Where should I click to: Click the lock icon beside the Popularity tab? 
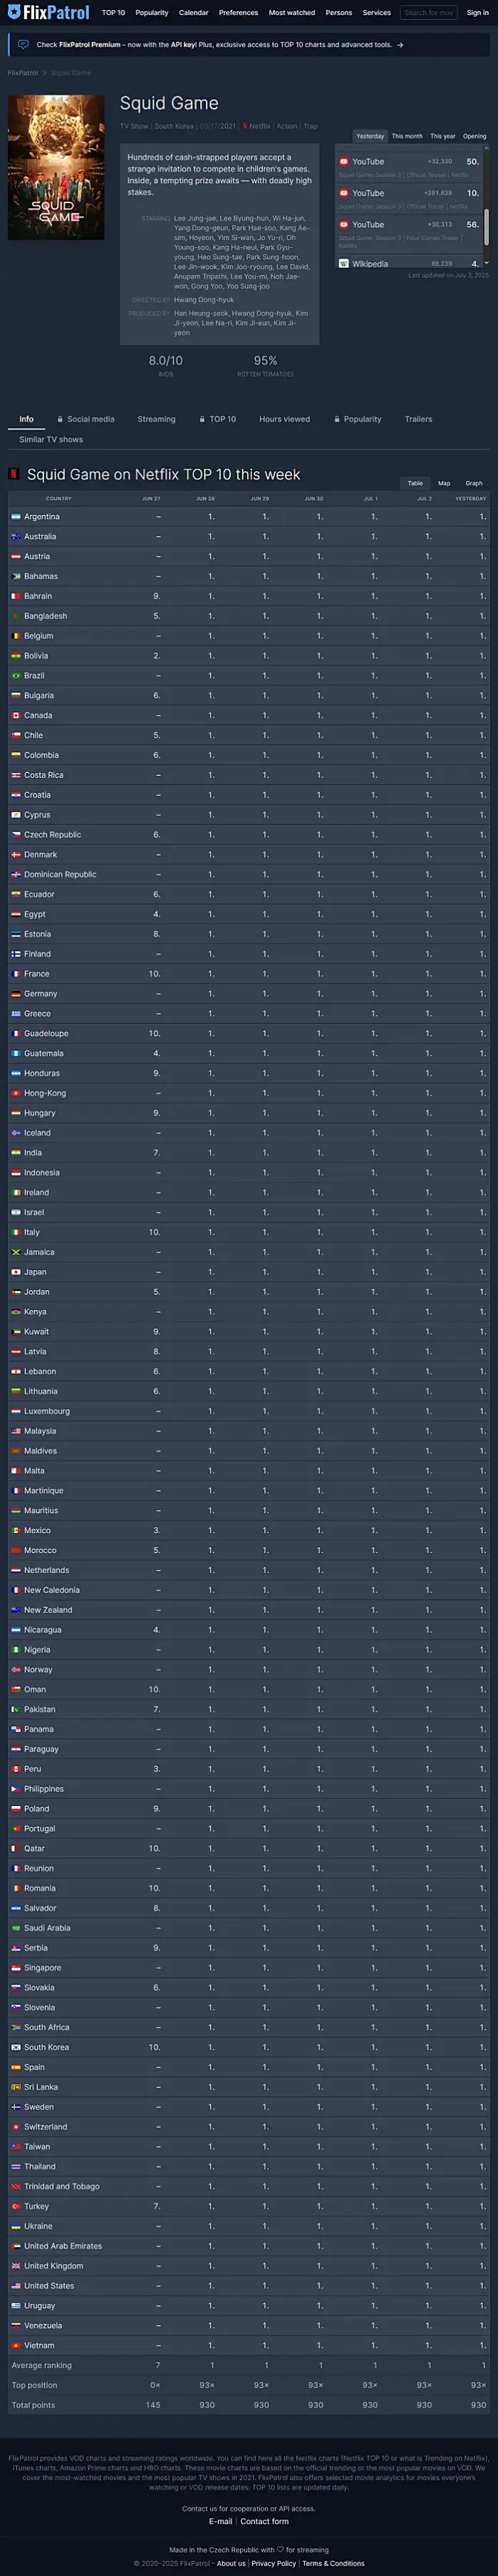click(x=336, y=419)
